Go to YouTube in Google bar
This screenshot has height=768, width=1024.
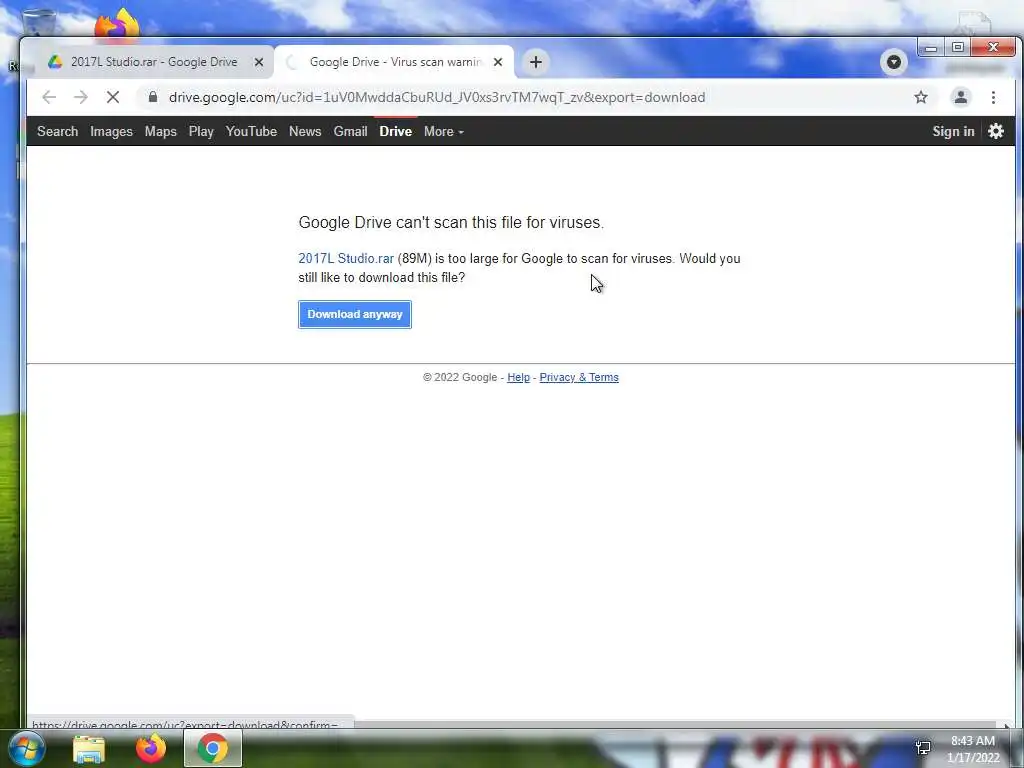251,131
